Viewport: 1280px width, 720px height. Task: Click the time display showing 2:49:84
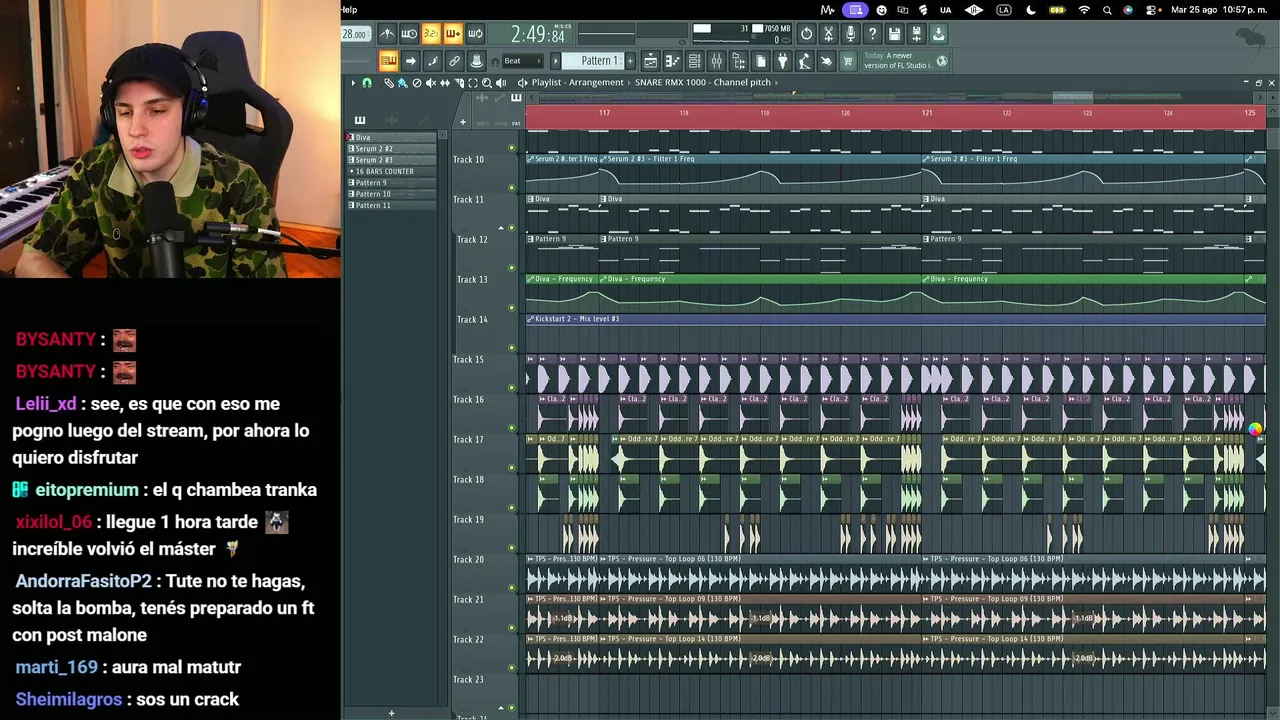[x=537, y=36]
